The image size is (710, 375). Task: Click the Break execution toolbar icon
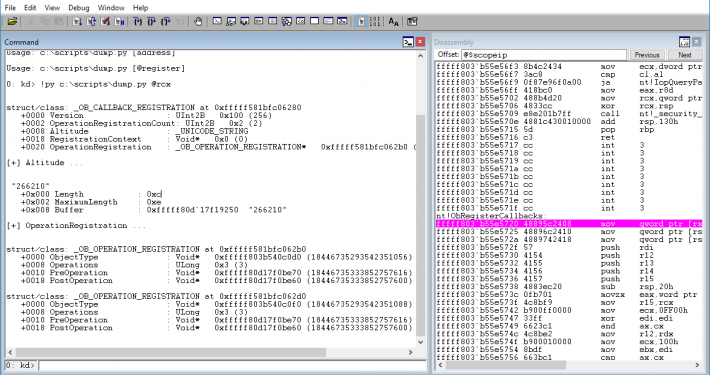point(120,21)
